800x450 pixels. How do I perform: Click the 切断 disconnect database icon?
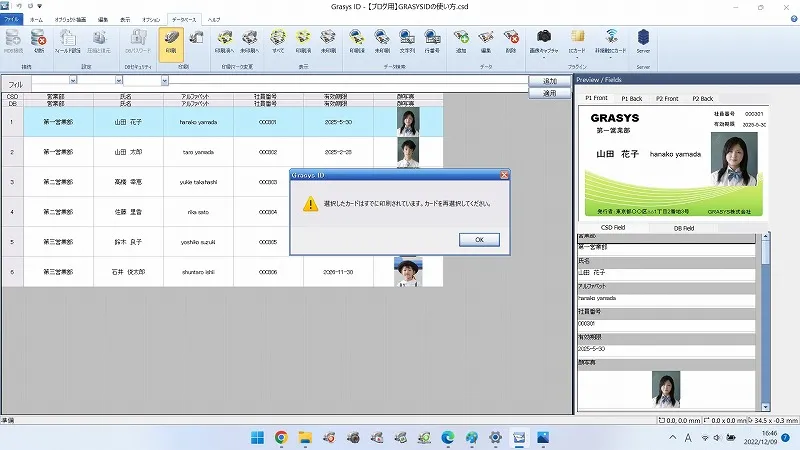coord(39,41)
